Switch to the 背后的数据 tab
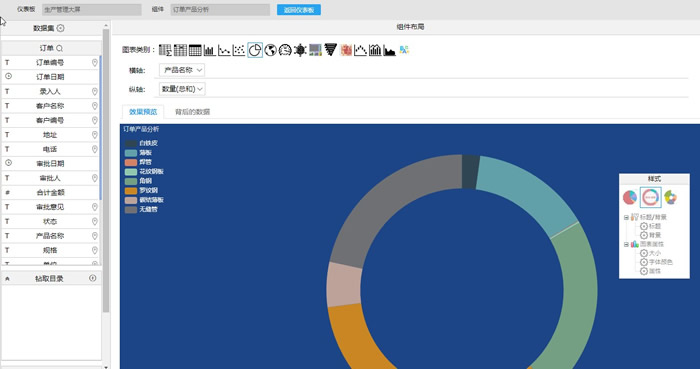The image size is (700, 369). pyautogui.click(x=192, y=112)
